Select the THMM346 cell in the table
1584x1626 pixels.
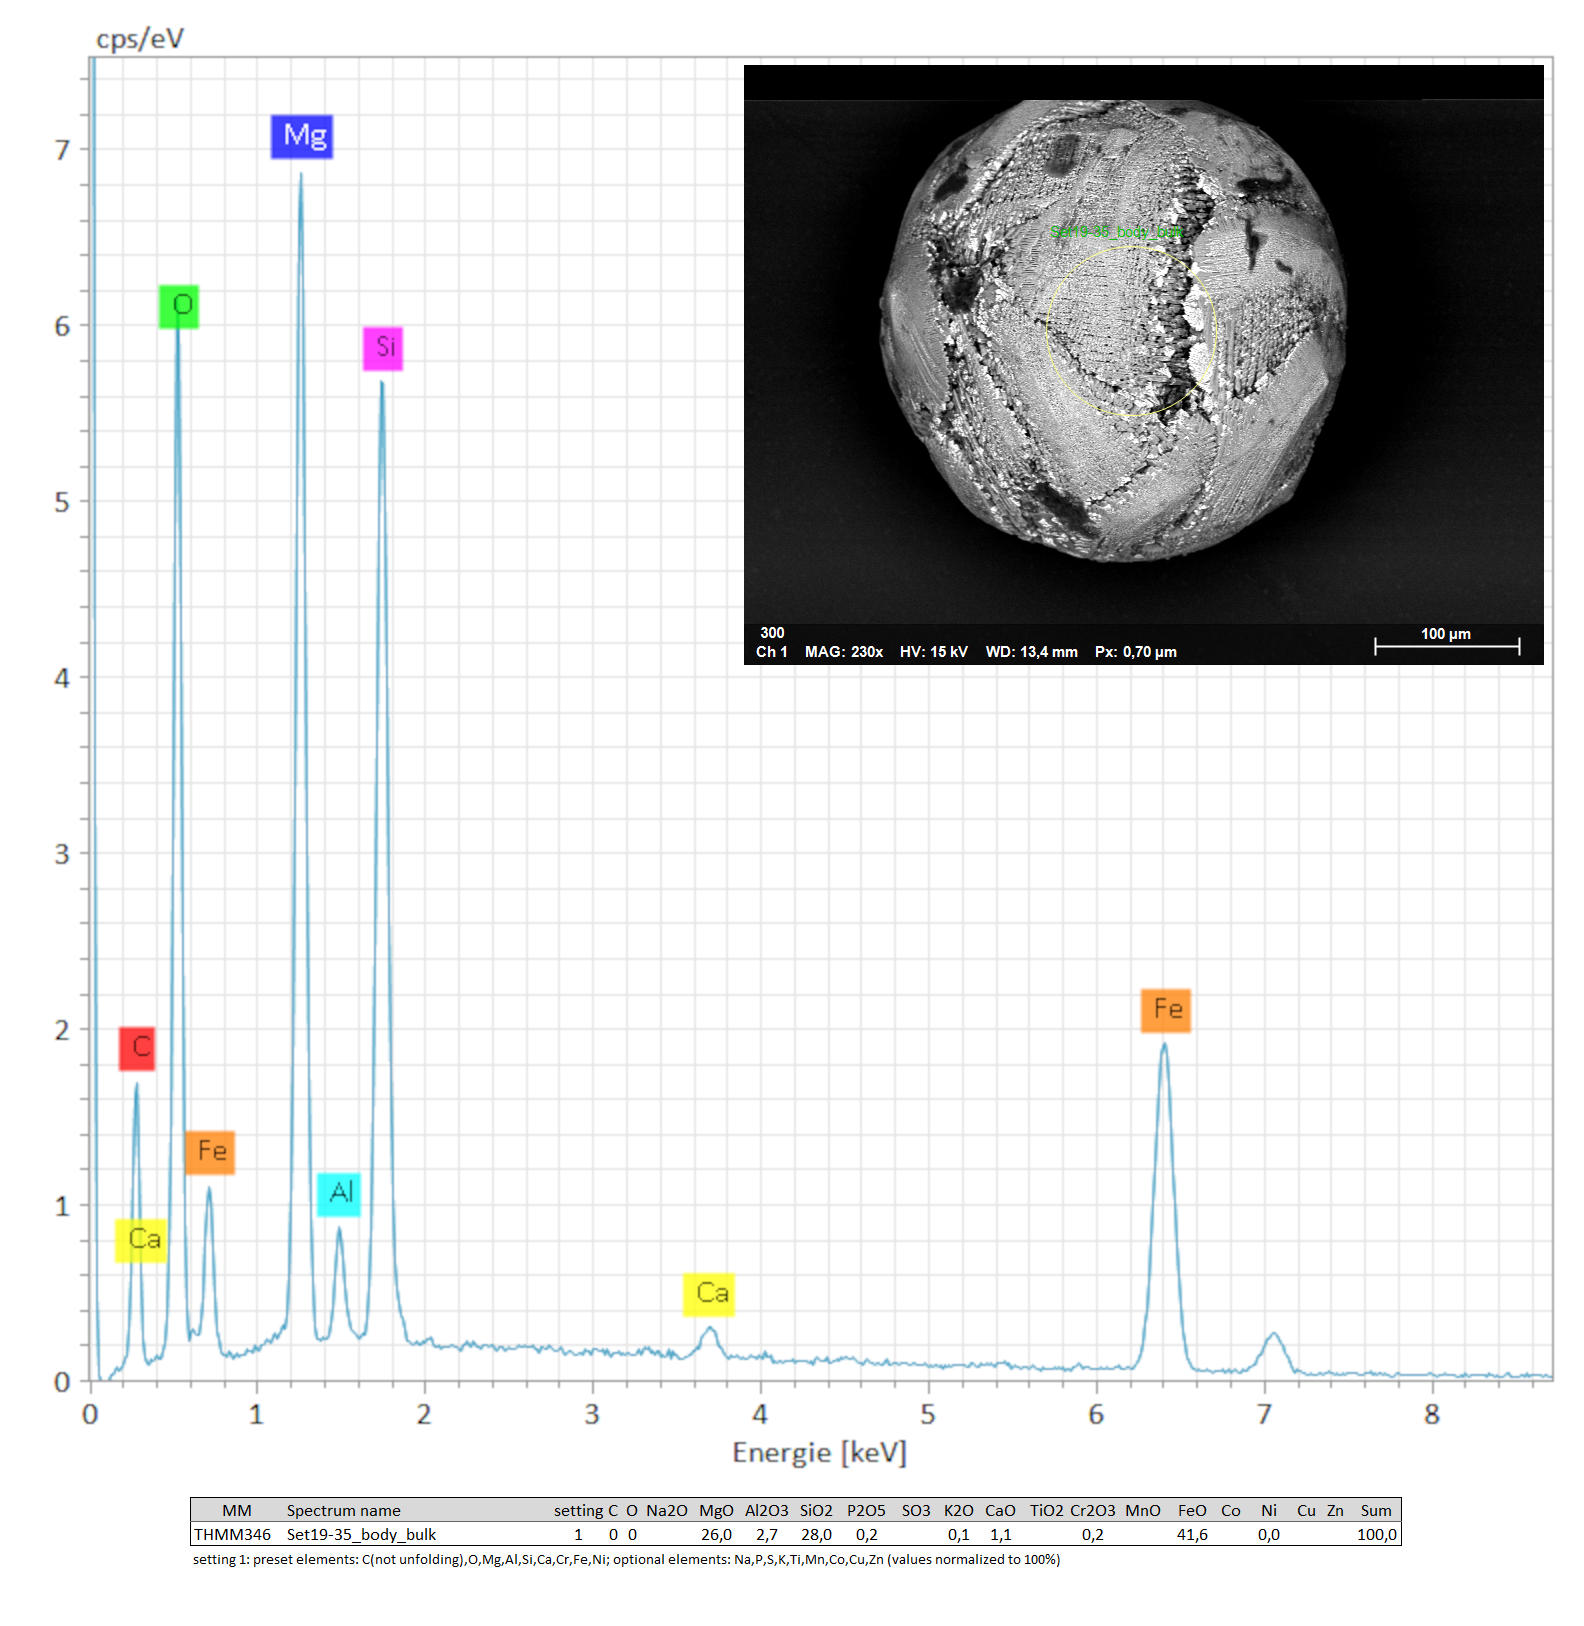232,1534
